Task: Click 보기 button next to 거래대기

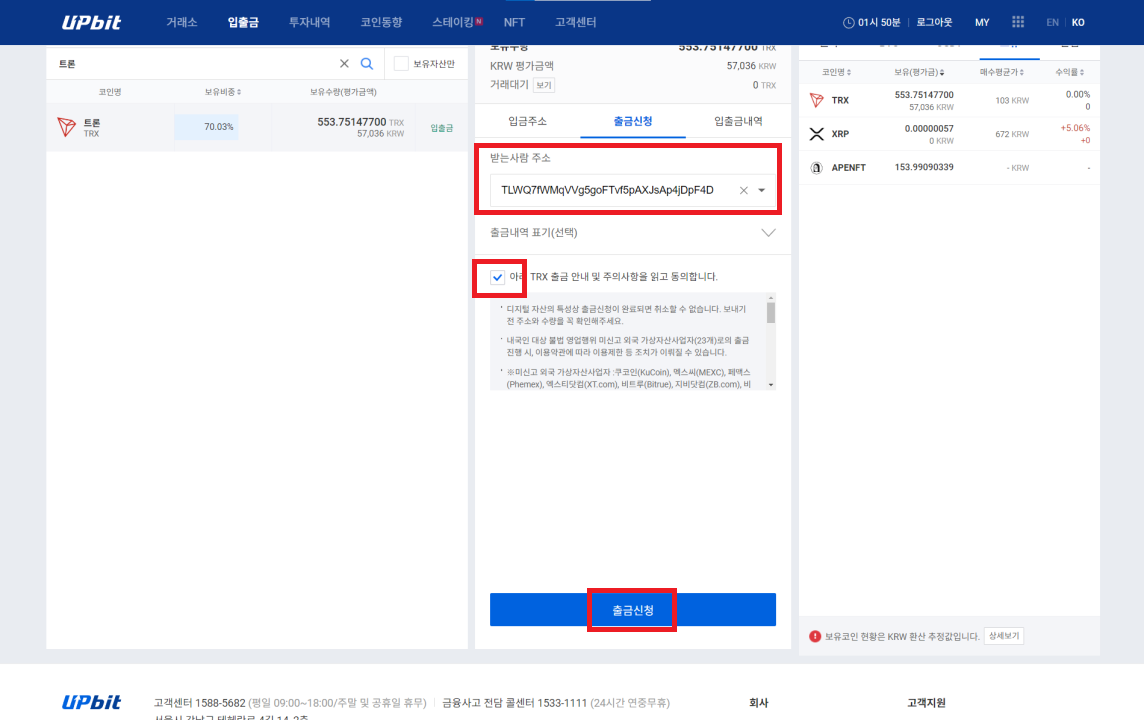Action: (544, 85)
